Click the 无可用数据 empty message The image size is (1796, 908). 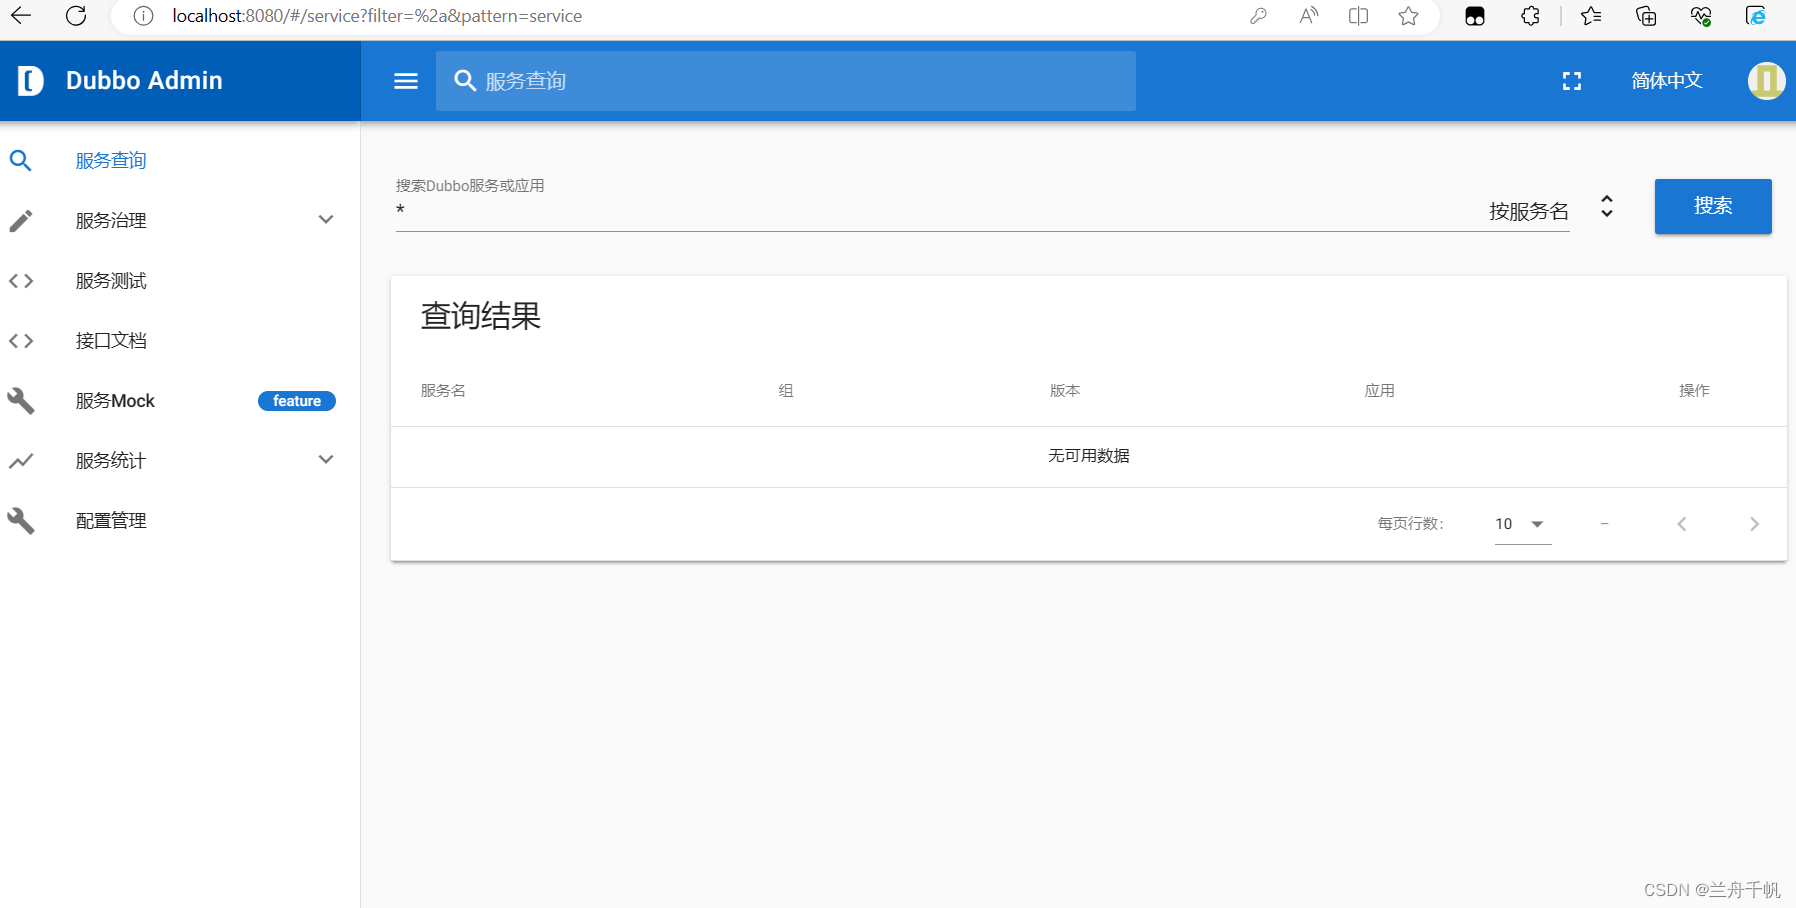pyautogui.click(x=1089, y=456)
